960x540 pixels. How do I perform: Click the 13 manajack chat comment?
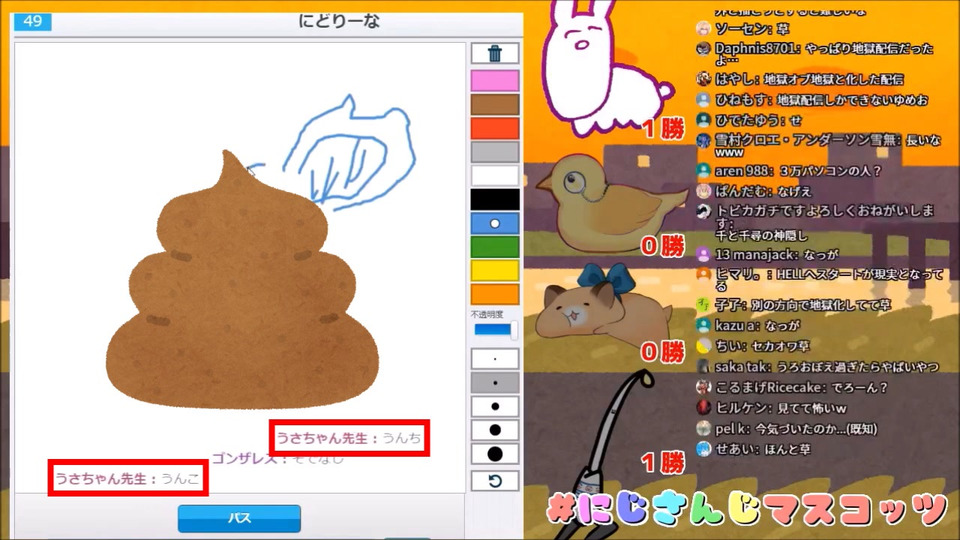pyautogui.click(x=768, y=254)
